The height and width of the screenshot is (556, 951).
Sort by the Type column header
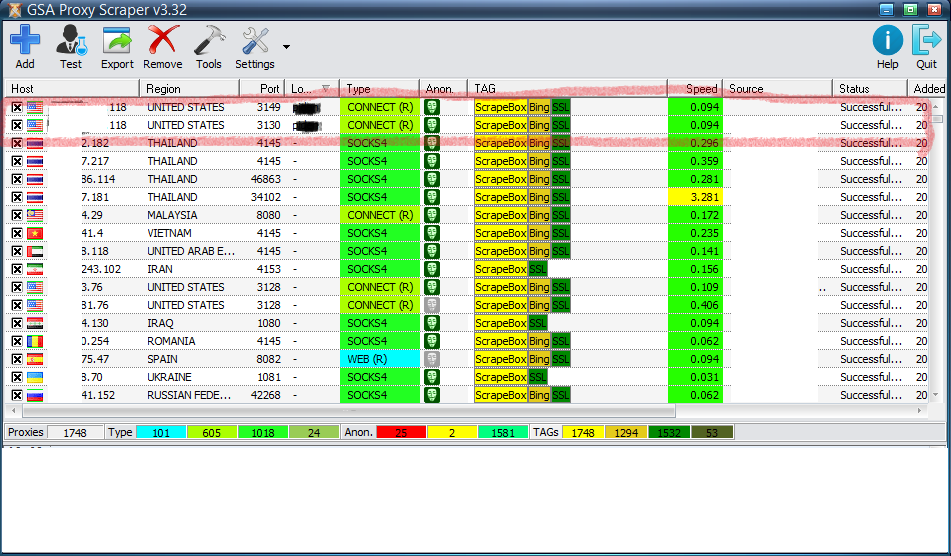click(380, 89)
